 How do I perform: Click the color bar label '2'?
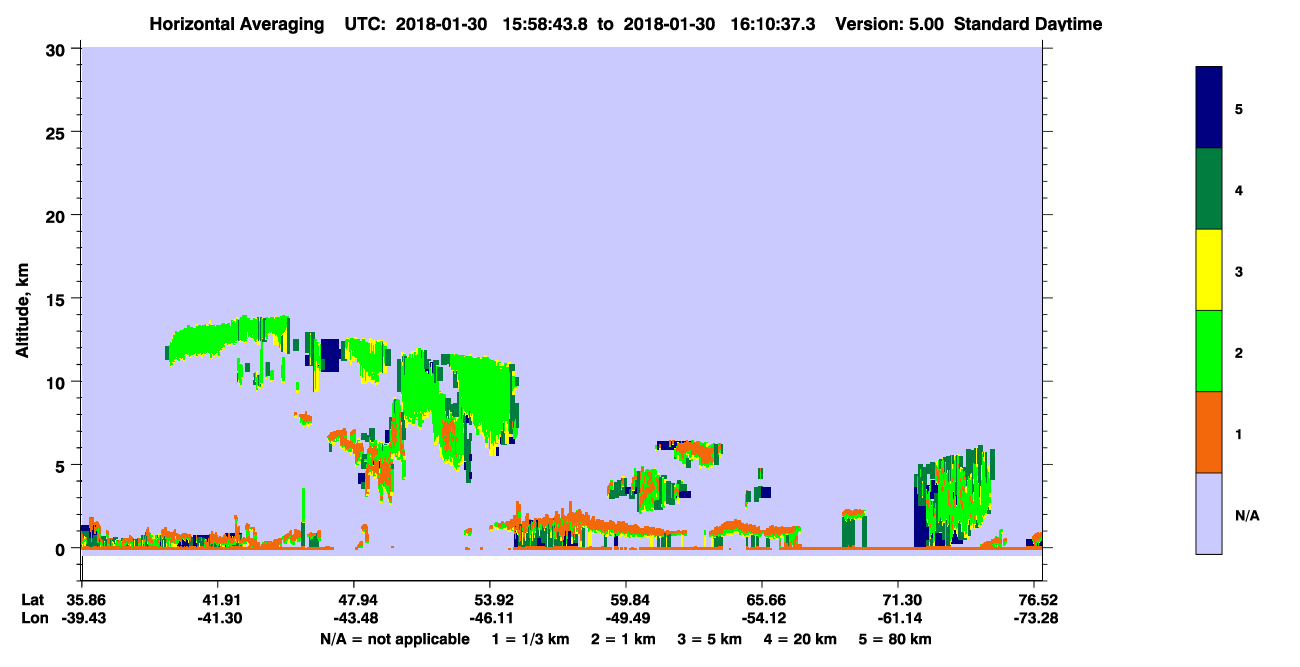(x=1239, y=352)
